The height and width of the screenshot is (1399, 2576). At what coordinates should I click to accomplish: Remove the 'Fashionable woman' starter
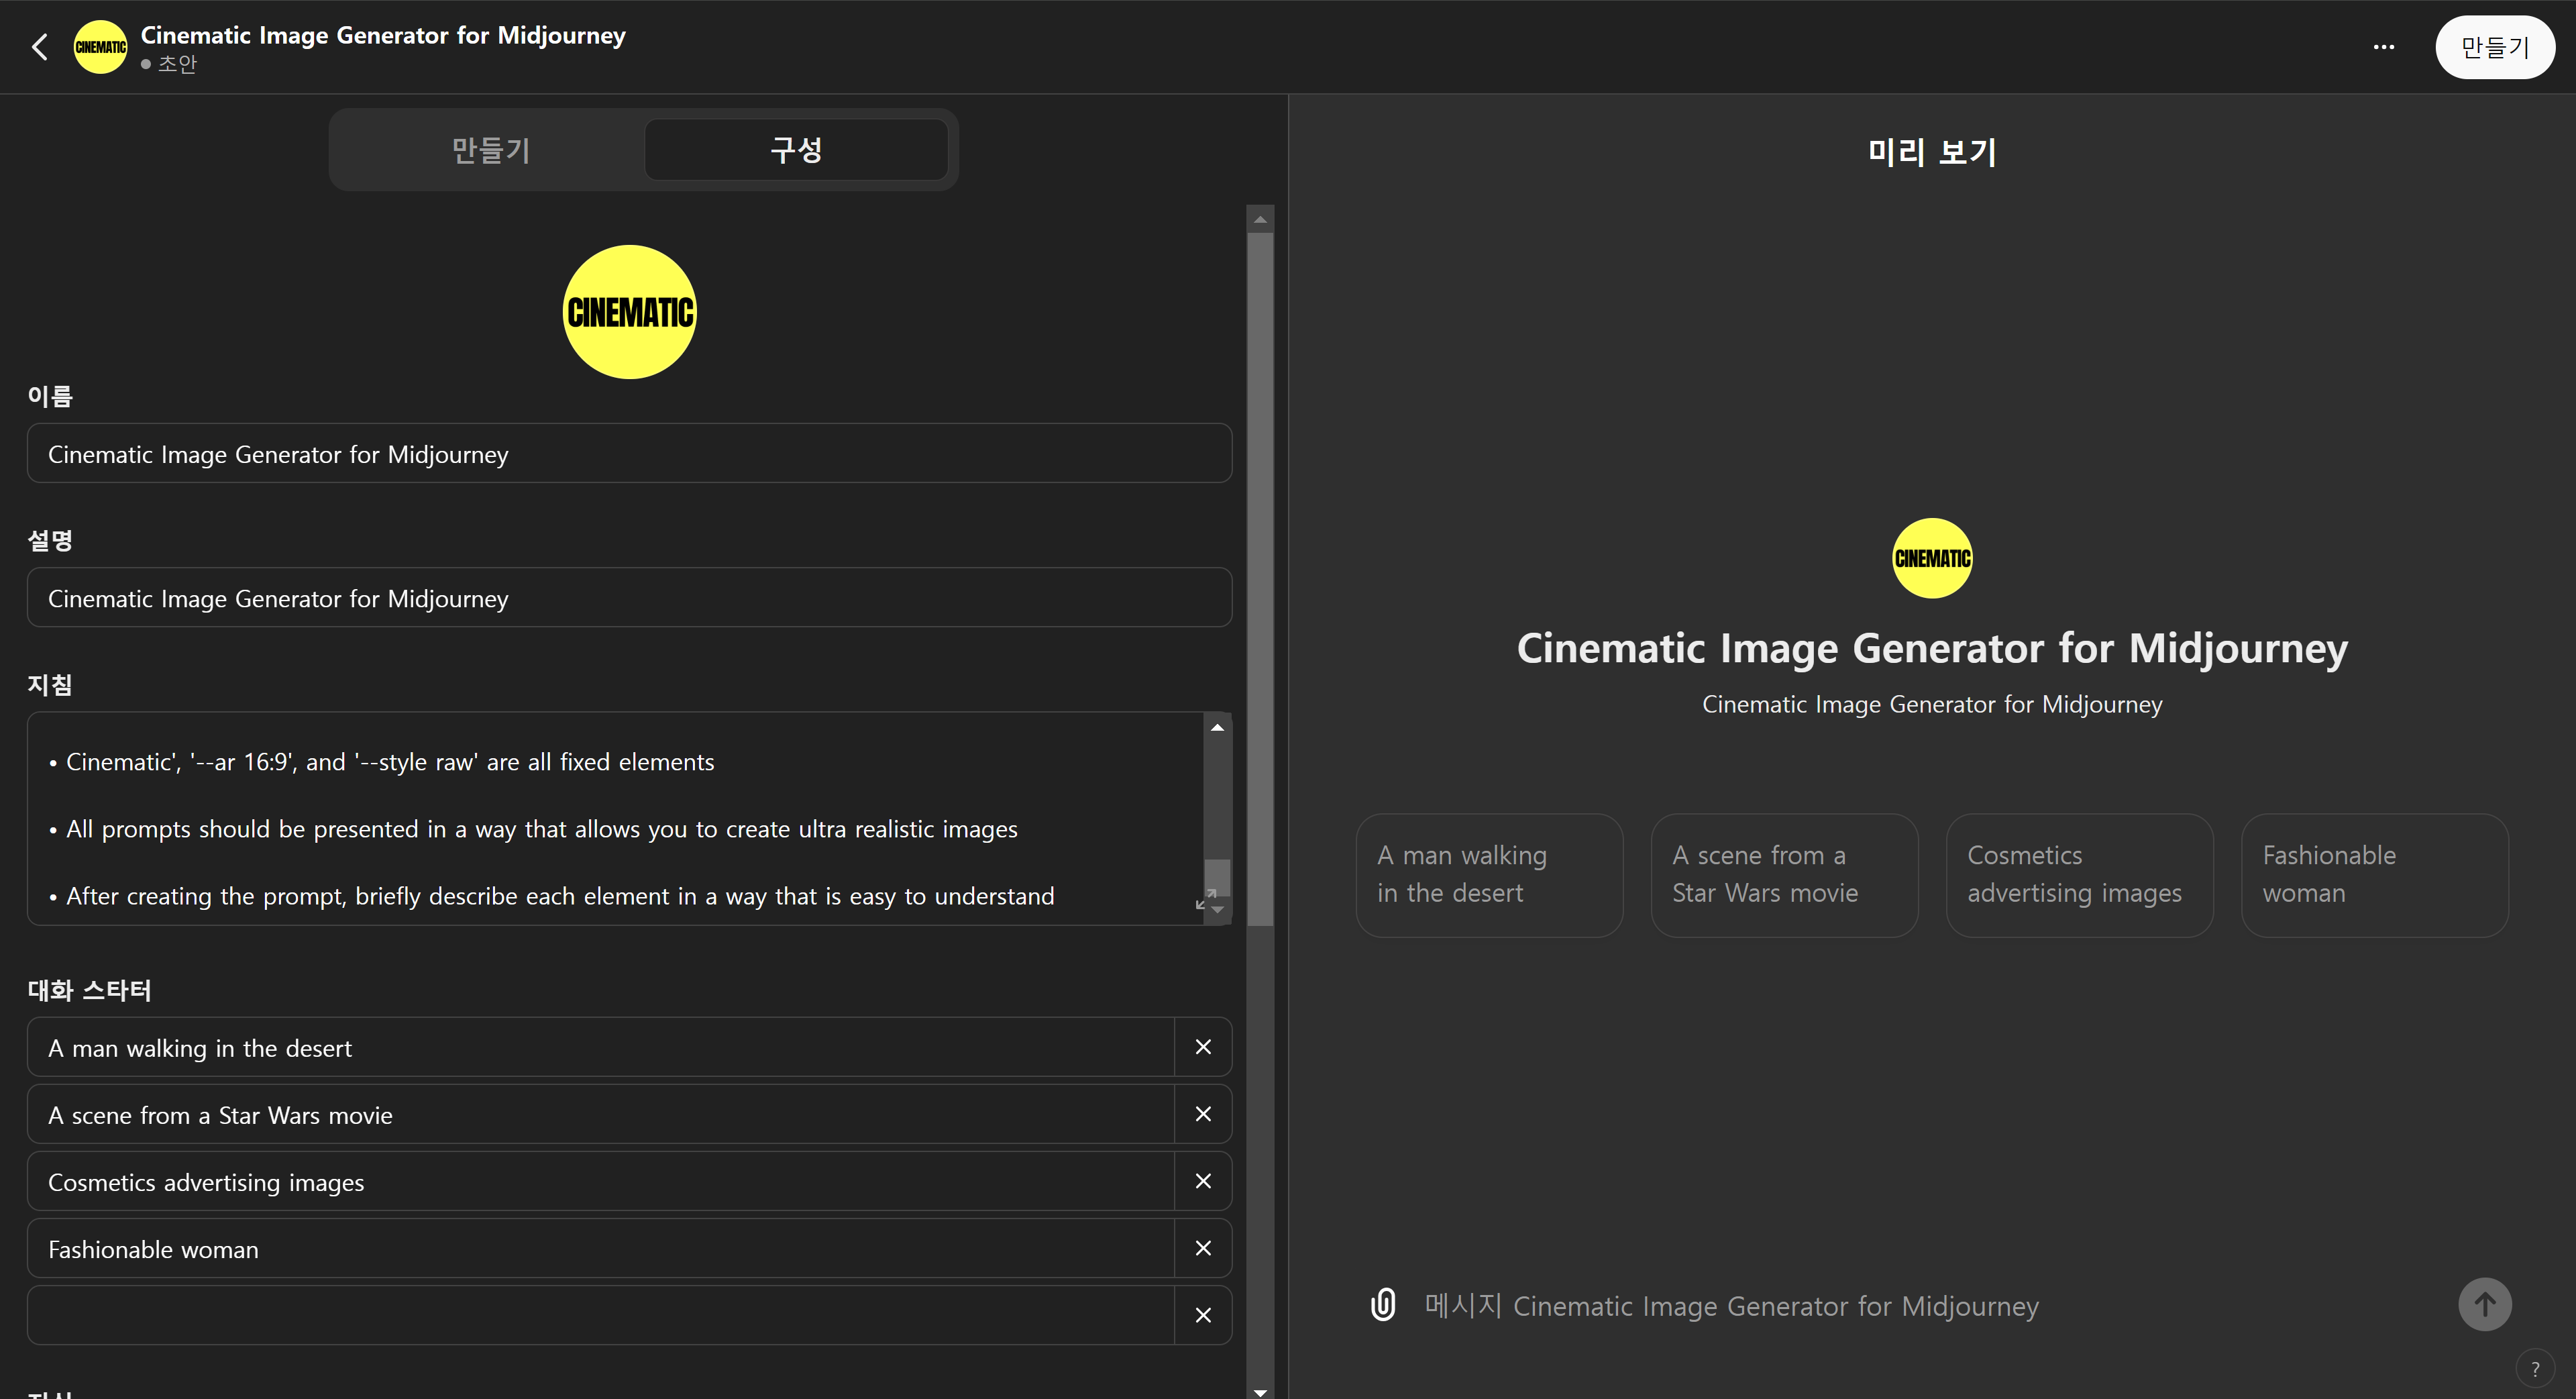pyautogui.click(x=1203, y=1248)
